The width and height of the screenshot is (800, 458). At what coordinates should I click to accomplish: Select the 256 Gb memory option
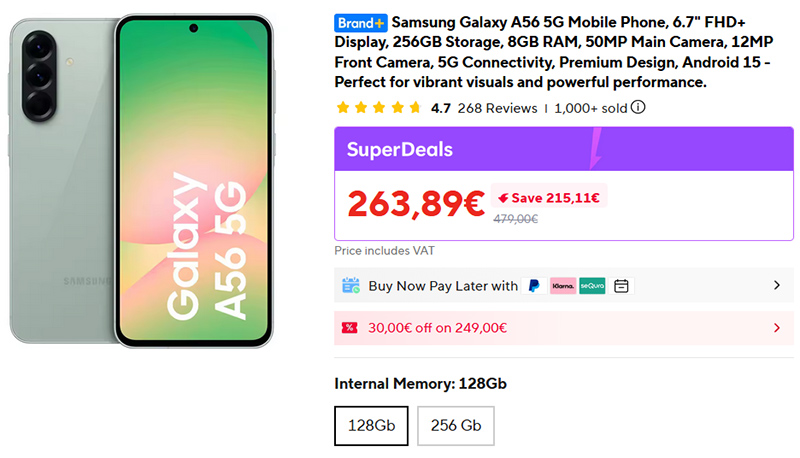coord(456,425)
